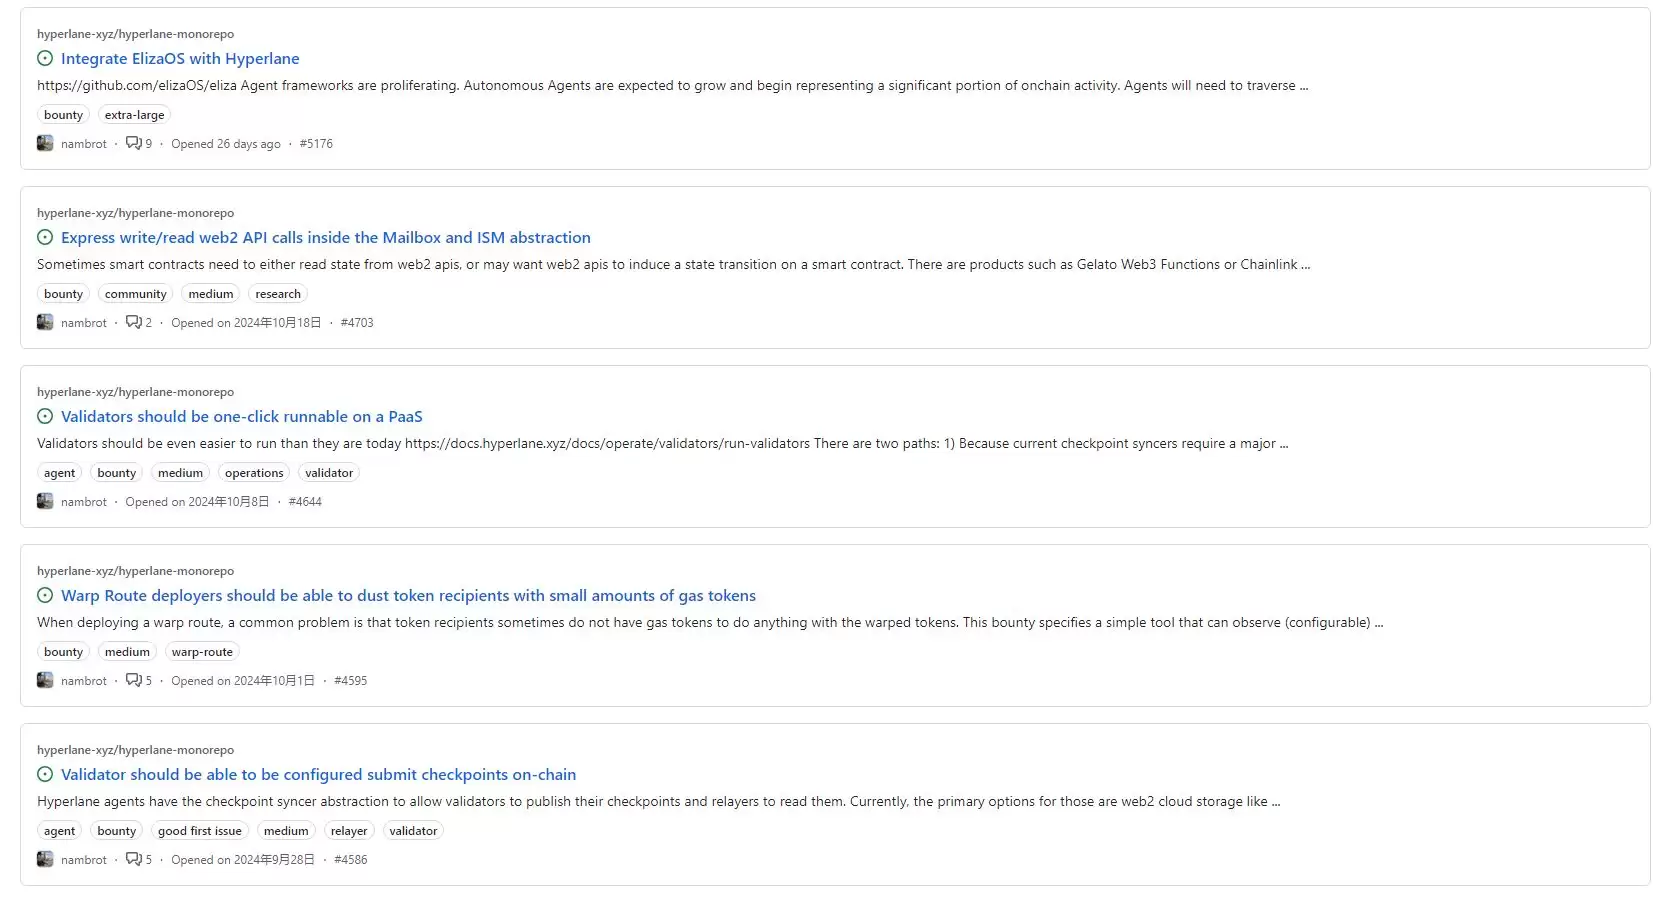Click open-issue icon beside Express write/read web2 title
The width and height of the screenshot is (1653, 898).
click(x=45, y=238)
